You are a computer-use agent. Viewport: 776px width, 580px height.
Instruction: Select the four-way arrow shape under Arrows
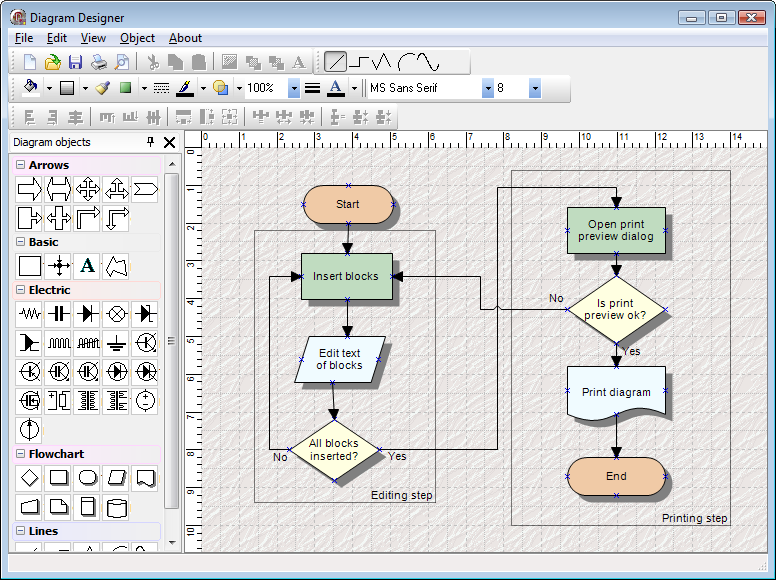(88, 188)
